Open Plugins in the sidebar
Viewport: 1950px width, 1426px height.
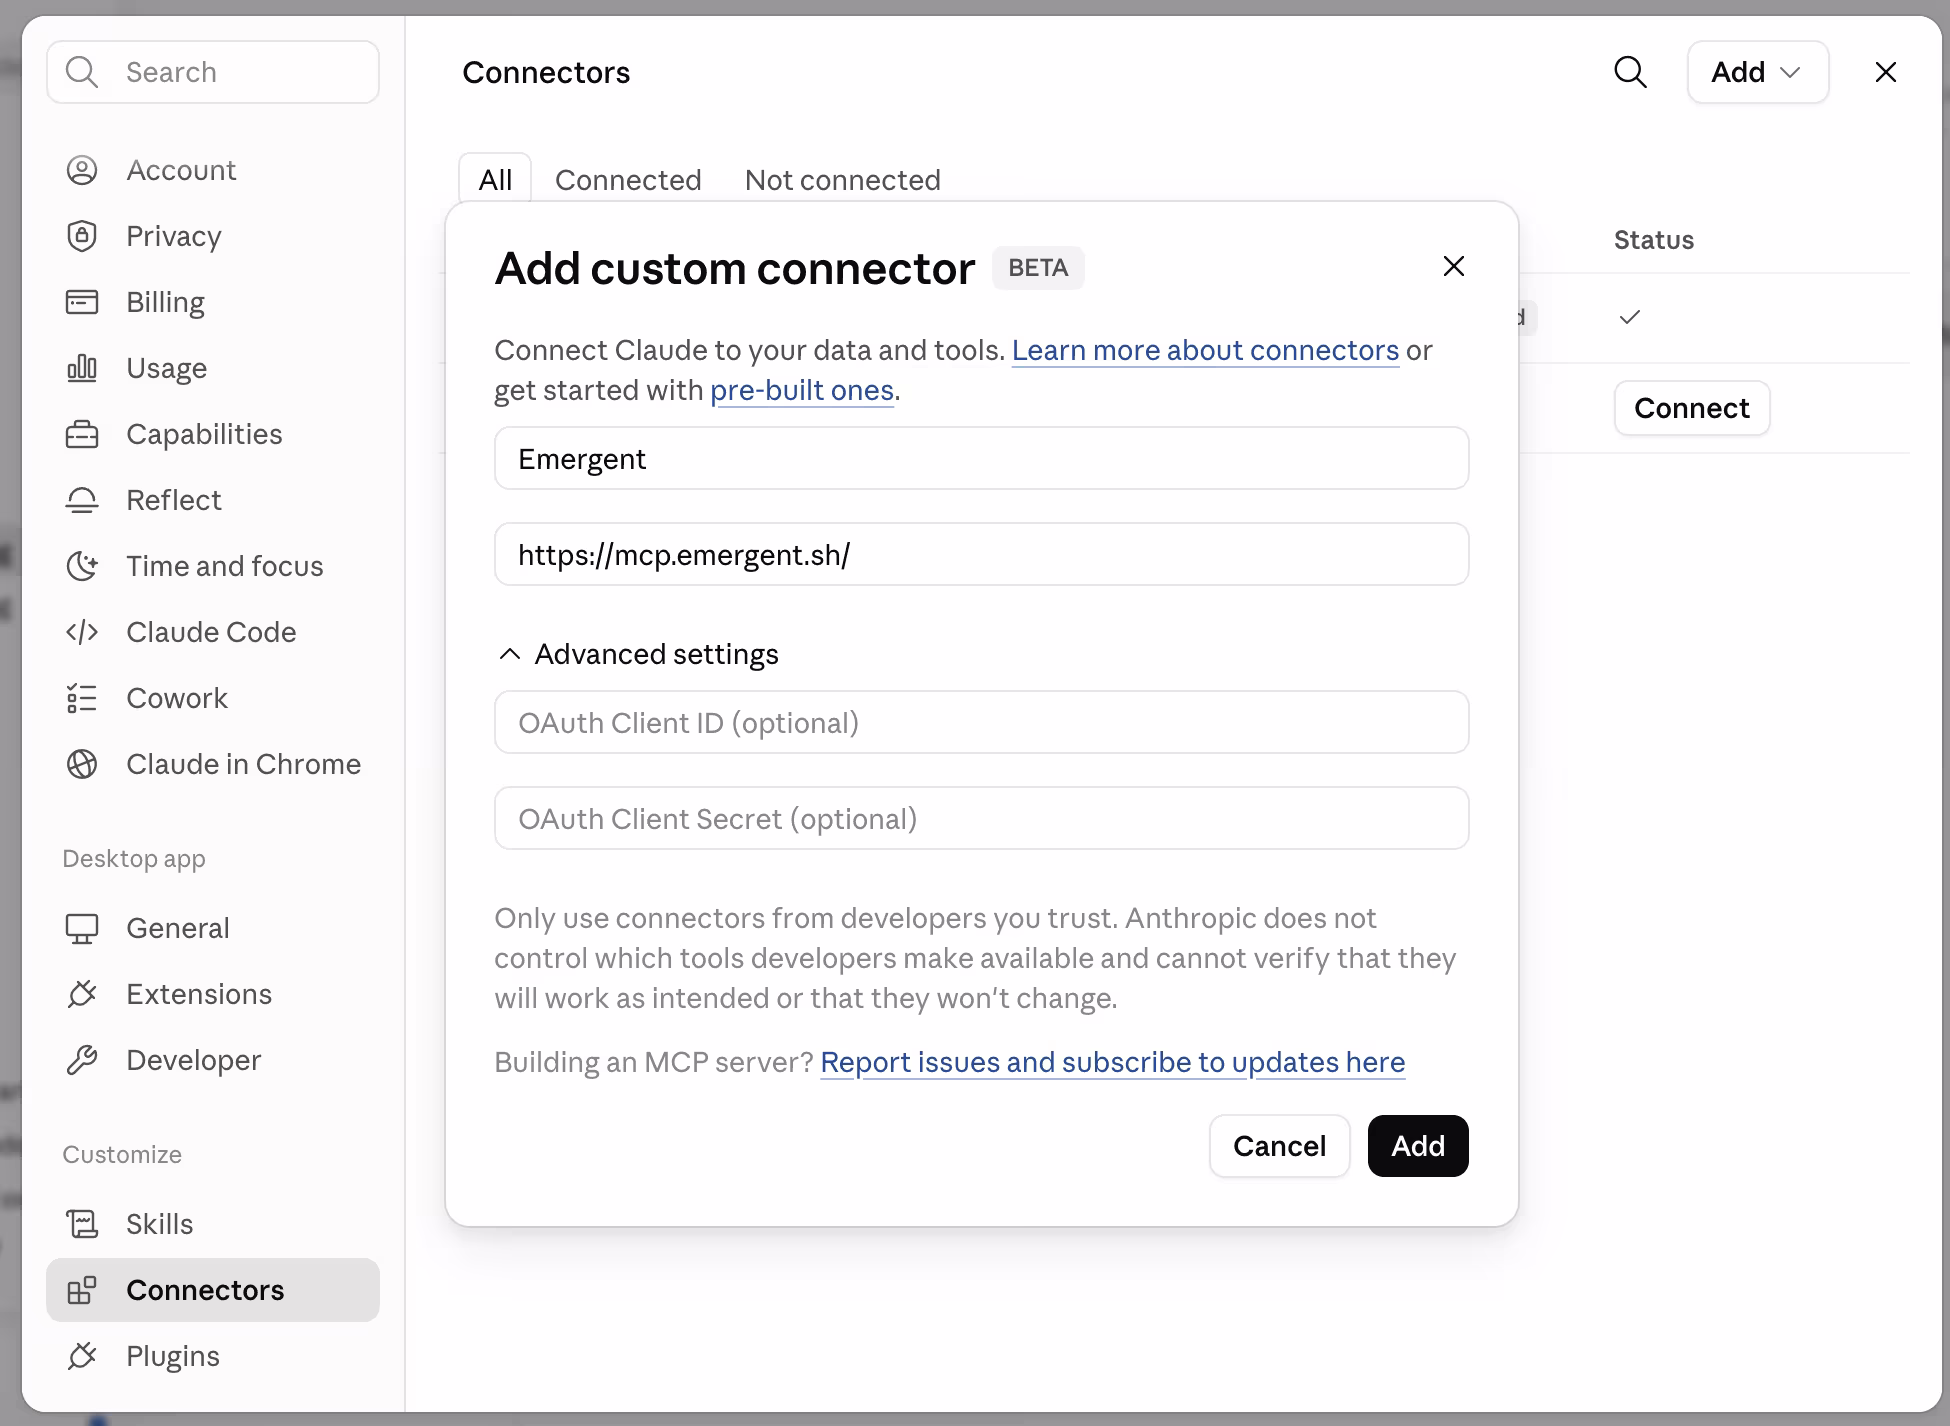[x=213, y=1356]
